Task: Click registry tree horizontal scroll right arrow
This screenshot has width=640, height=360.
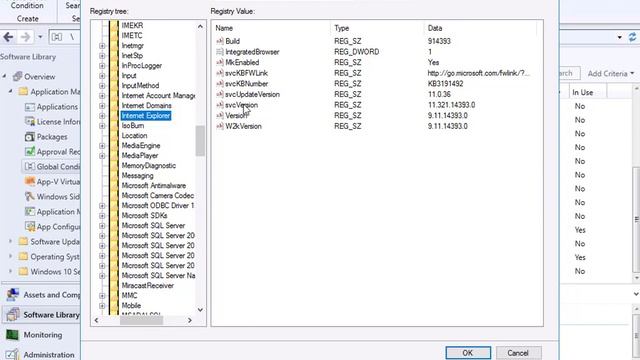Action: click(190, 320)
